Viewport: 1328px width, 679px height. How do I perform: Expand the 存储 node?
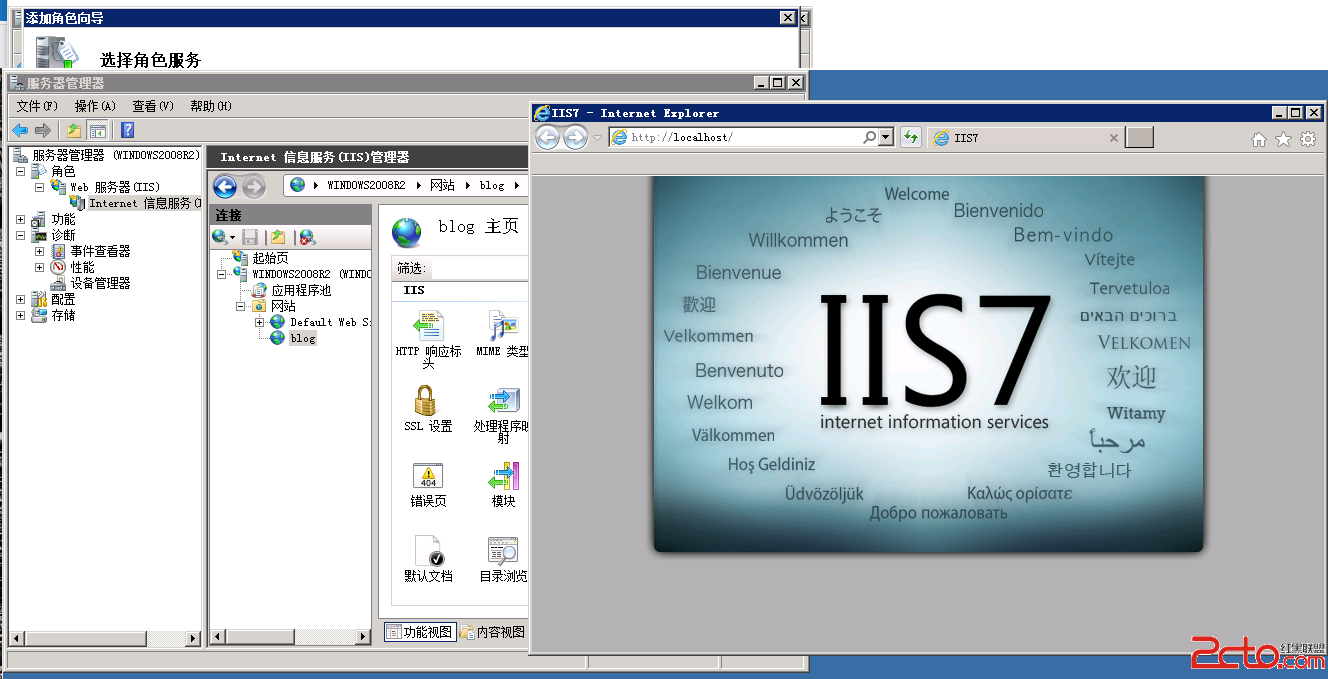[20, 315]
